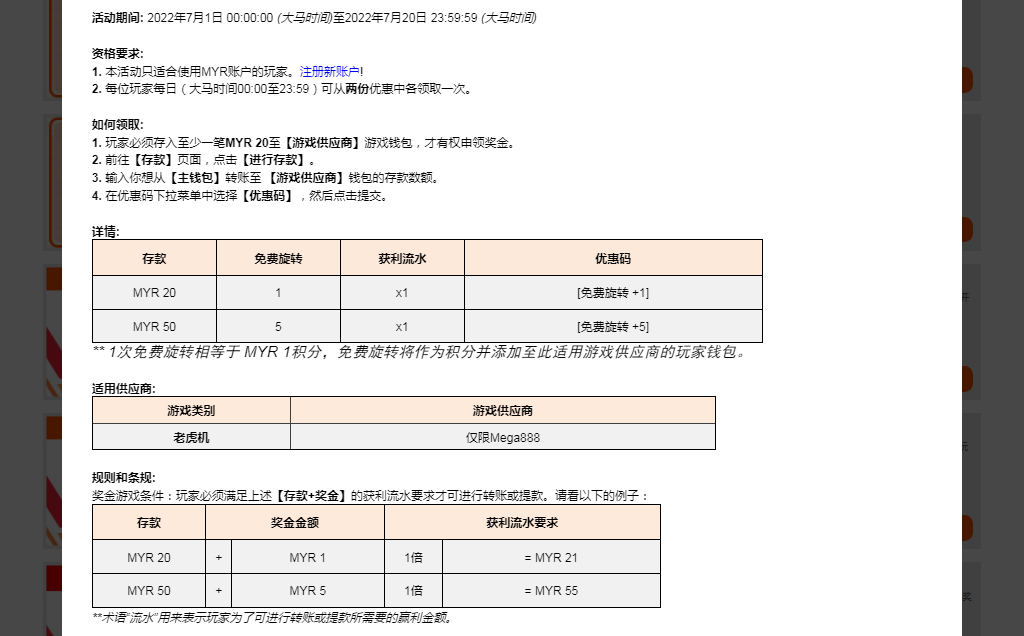Click the 仅限Mega888 provider cell
1024x636 pixels.
coord(502,437)
